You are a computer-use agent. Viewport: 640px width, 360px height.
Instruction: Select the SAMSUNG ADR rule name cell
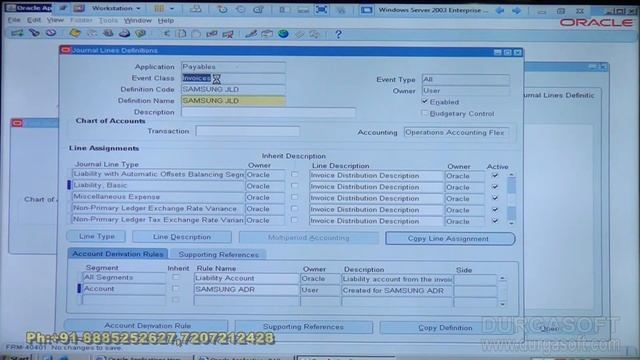[x=247, y=289]
